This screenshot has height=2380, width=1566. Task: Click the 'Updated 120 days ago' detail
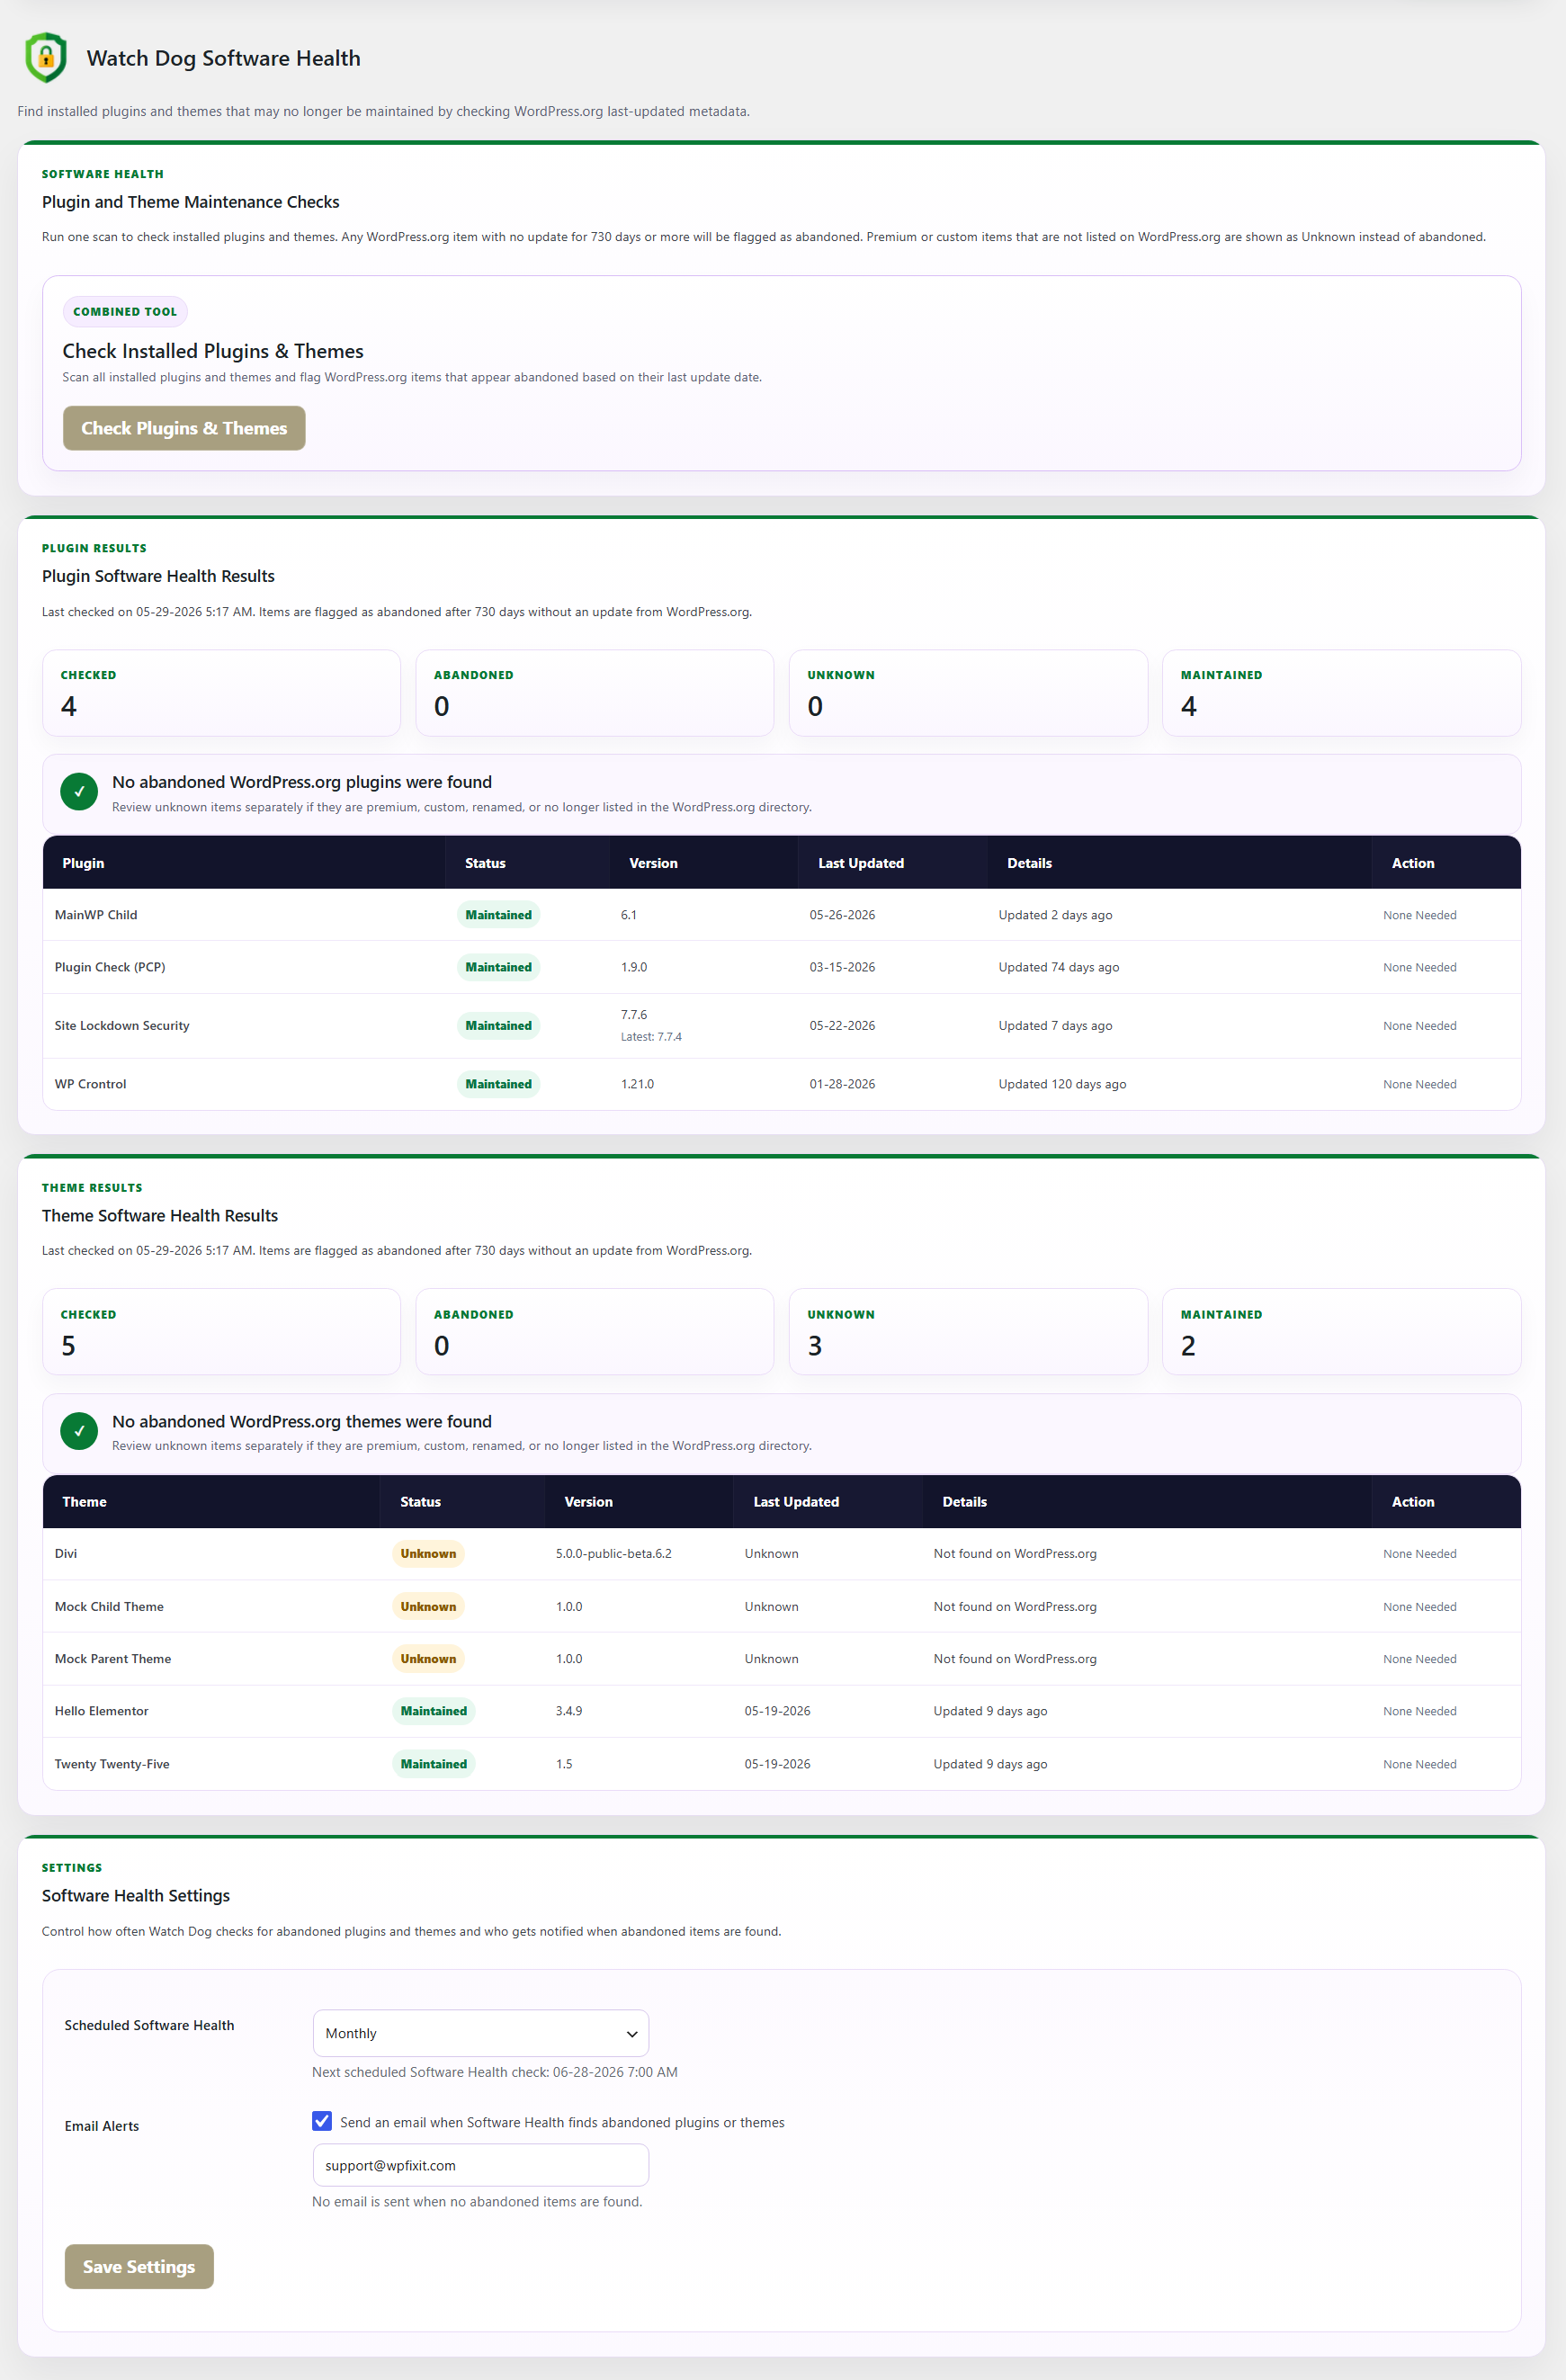(1062, 1084)
